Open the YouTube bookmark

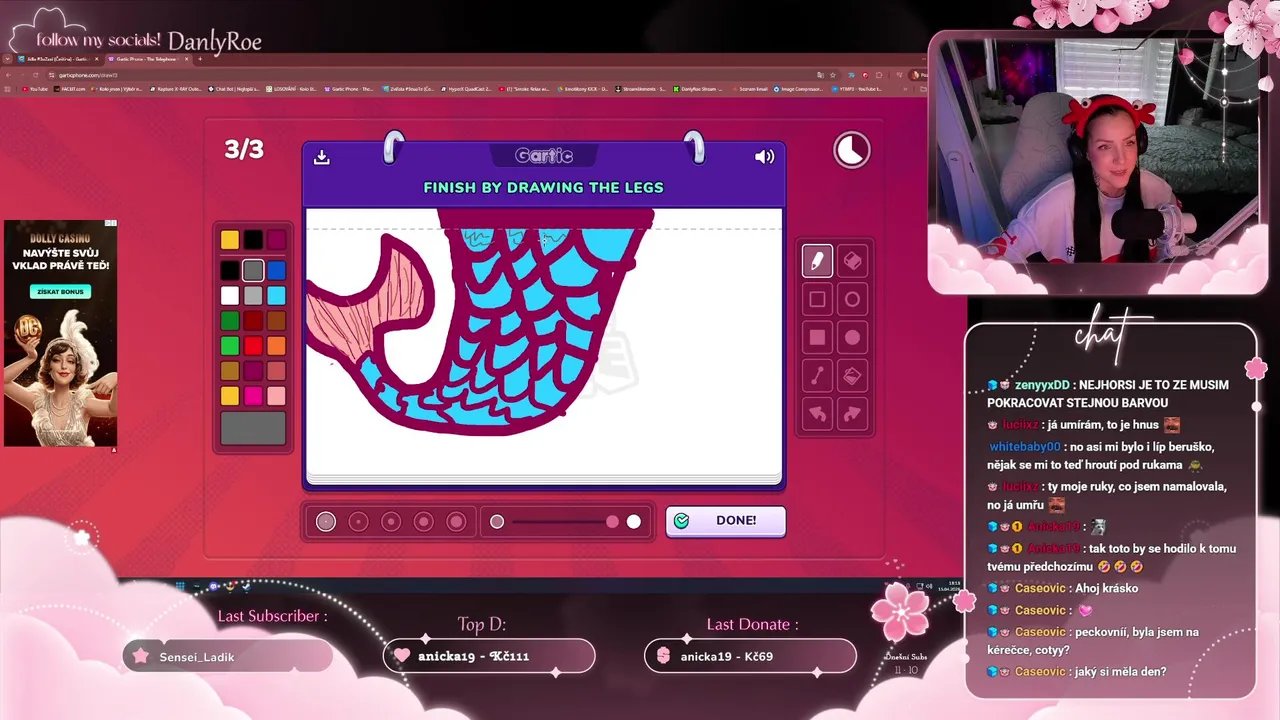35,89
